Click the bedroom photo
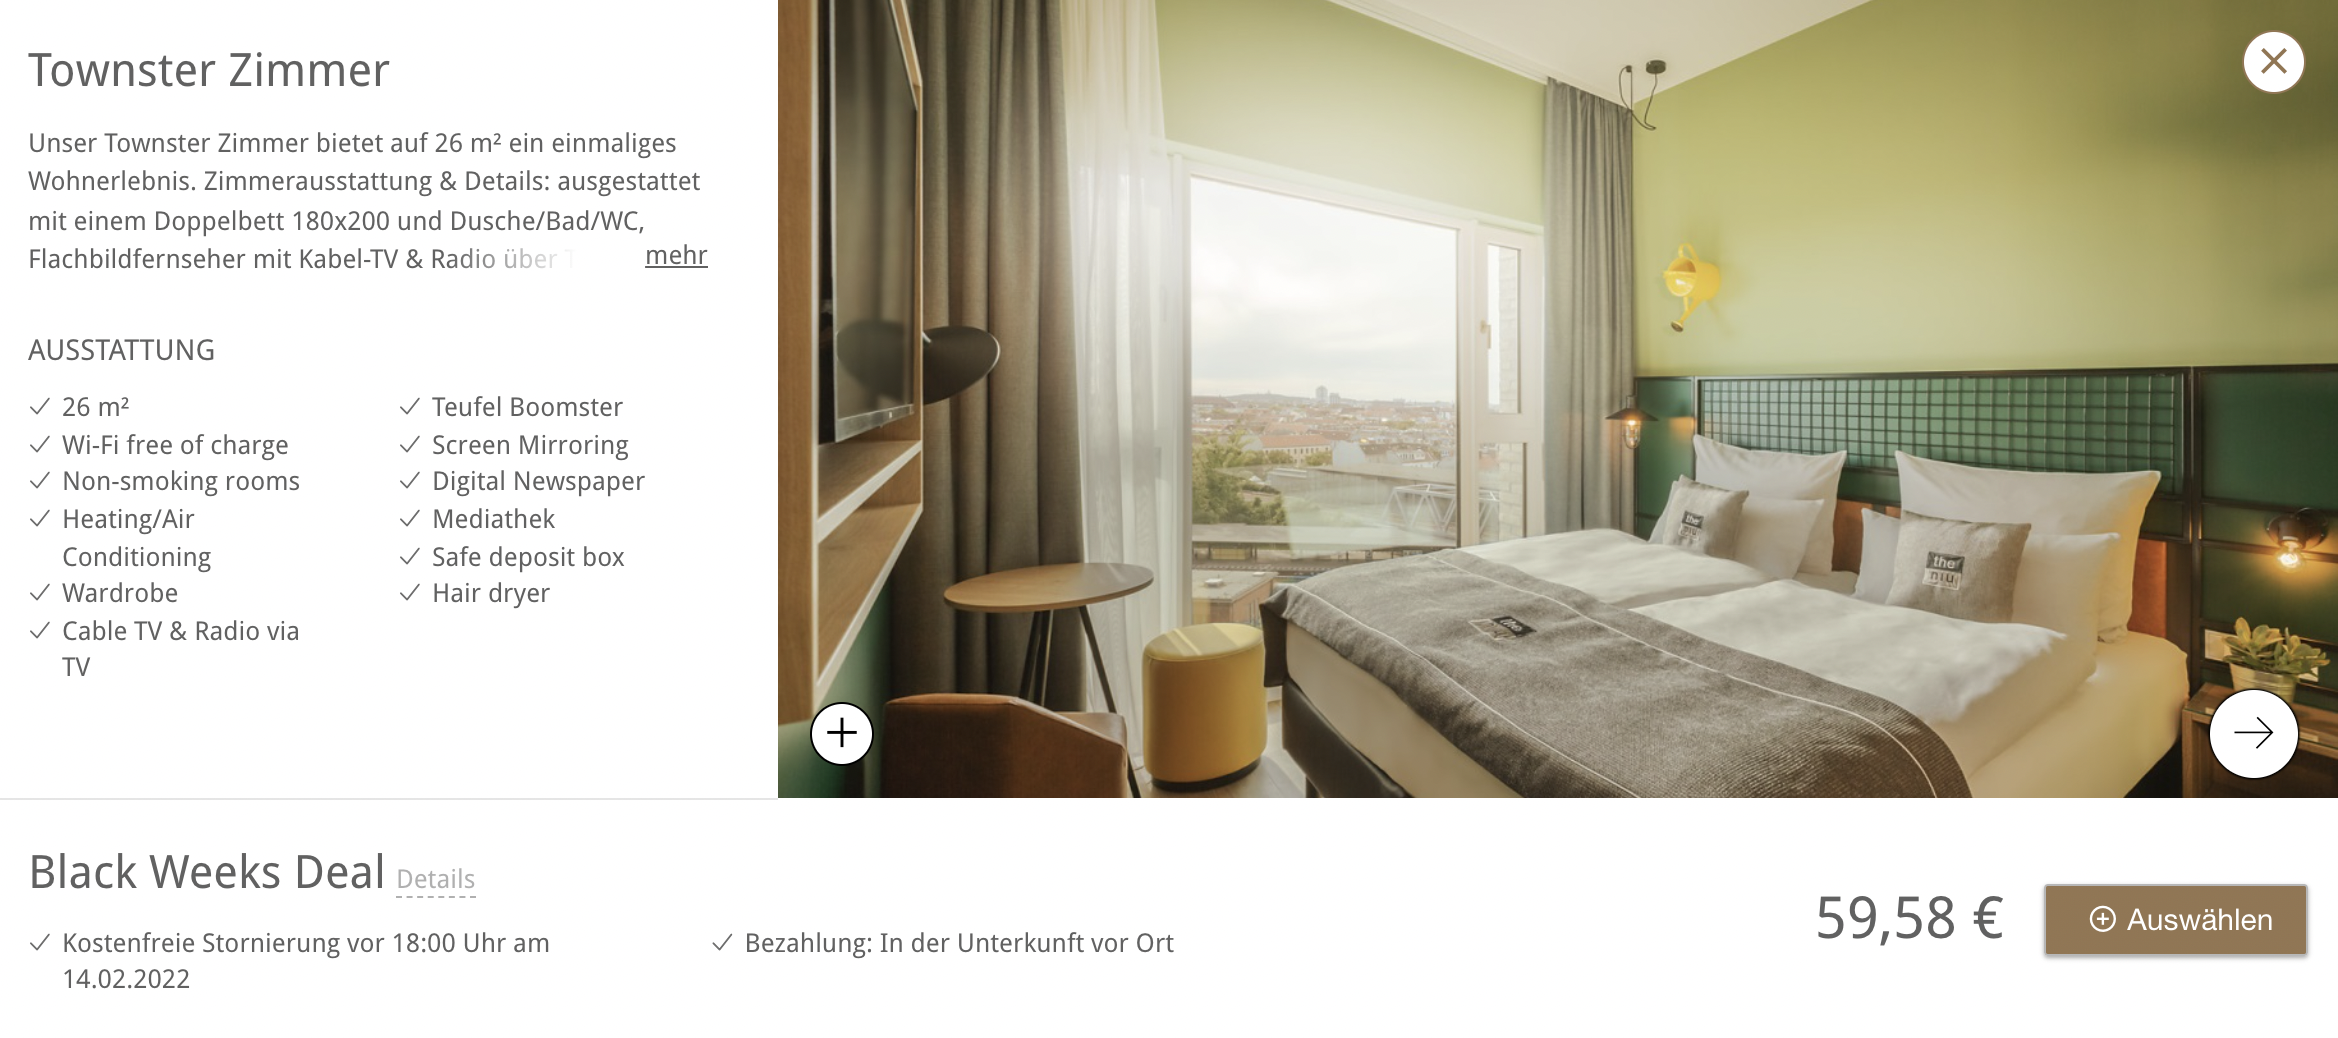Image resolution: width=2338 pixels, height=1038 pixels. (1557, 399)
